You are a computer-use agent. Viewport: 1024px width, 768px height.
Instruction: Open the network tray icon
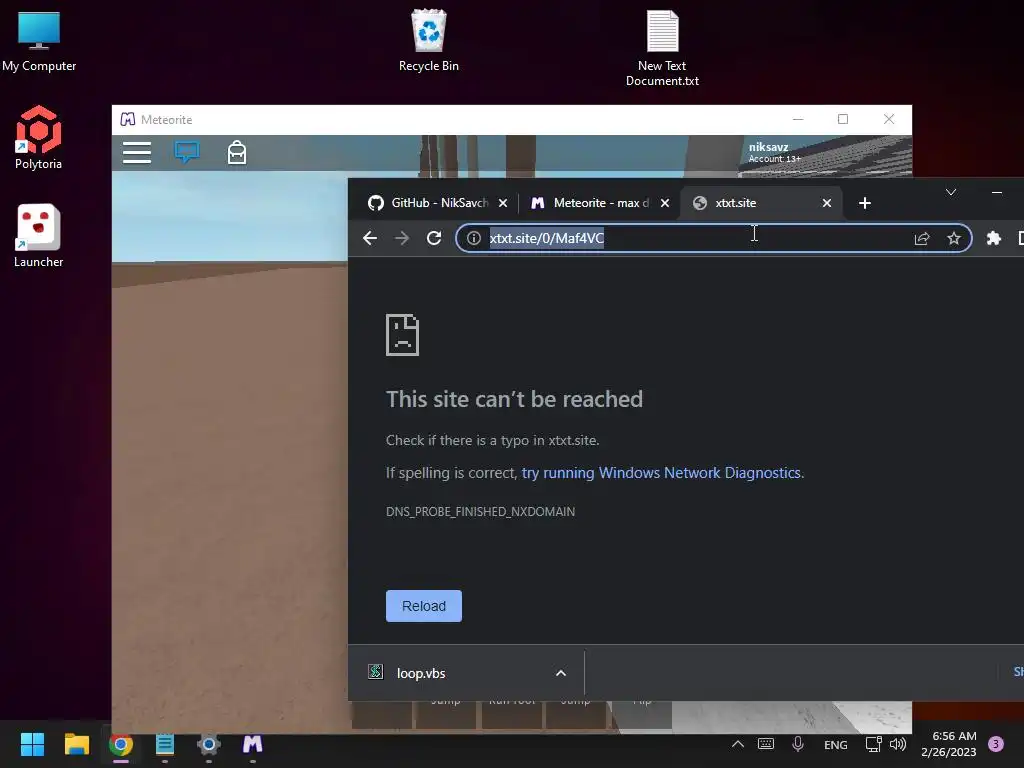[873, 744]
